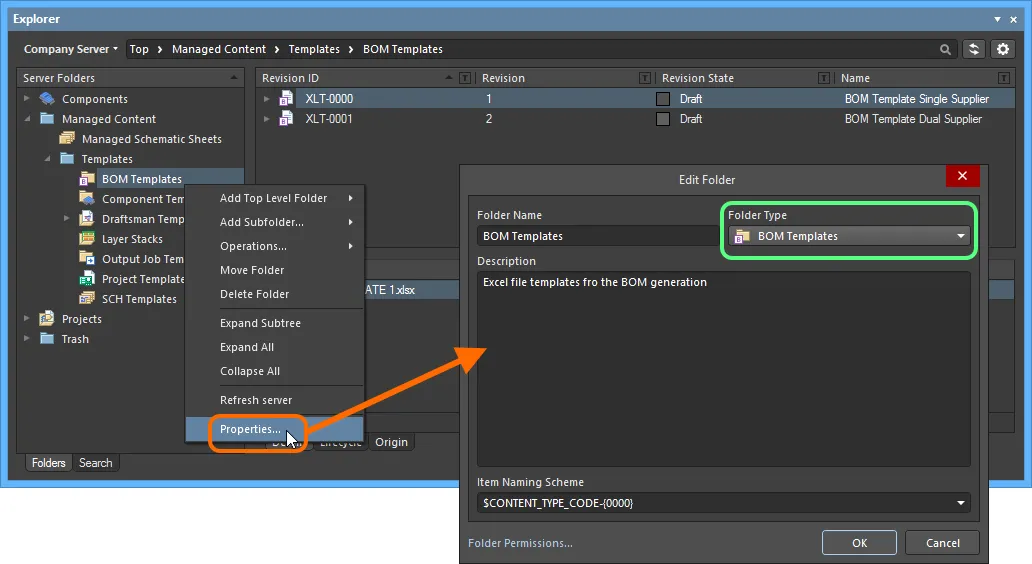The image size is (1032, 564).
Task: Expand the XLT-0001 revision row
Action: point(267,119)
